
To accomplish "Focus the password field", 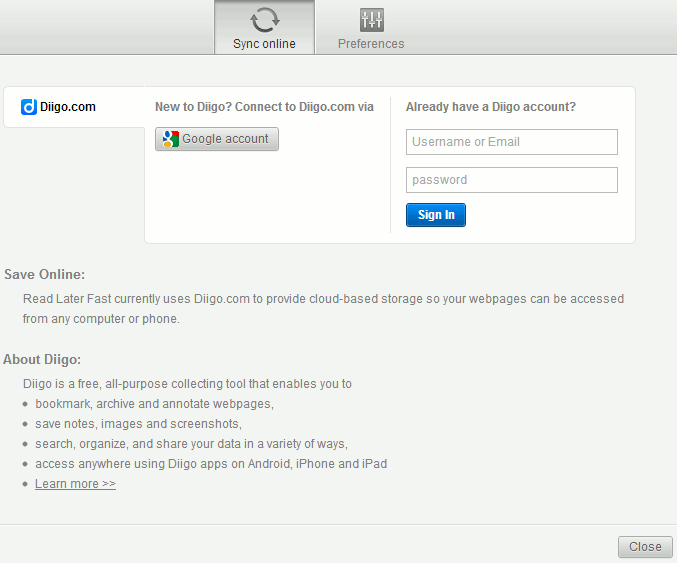I will coord(512,180).
